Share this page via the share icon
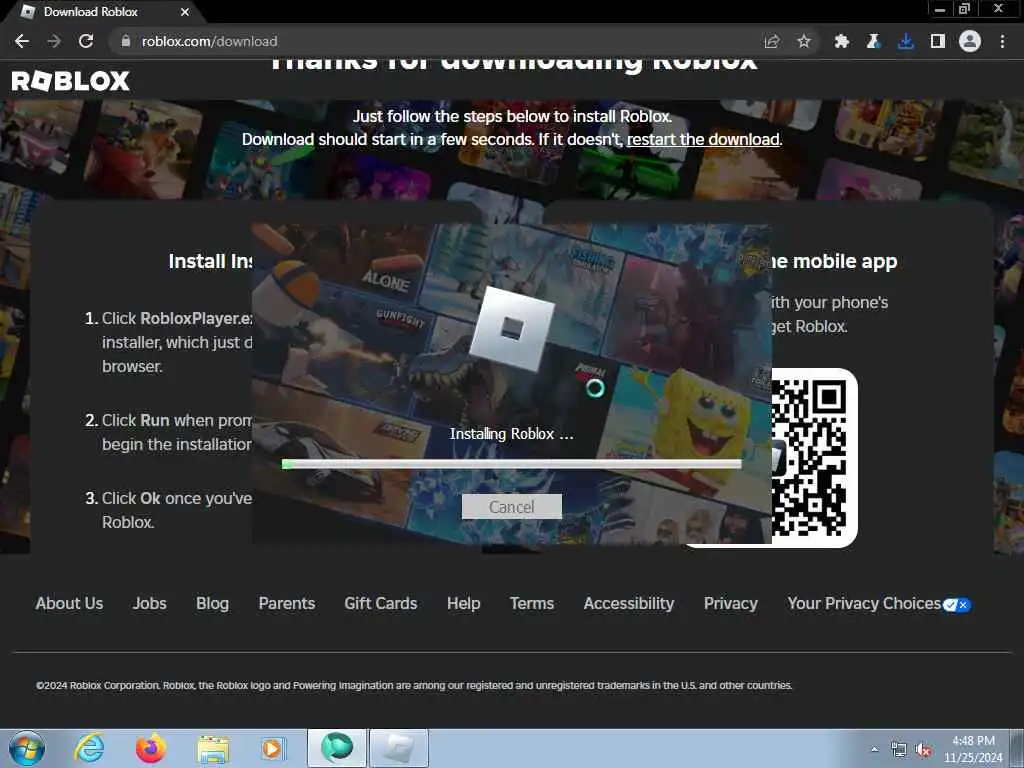 click(x=772, y=41)
